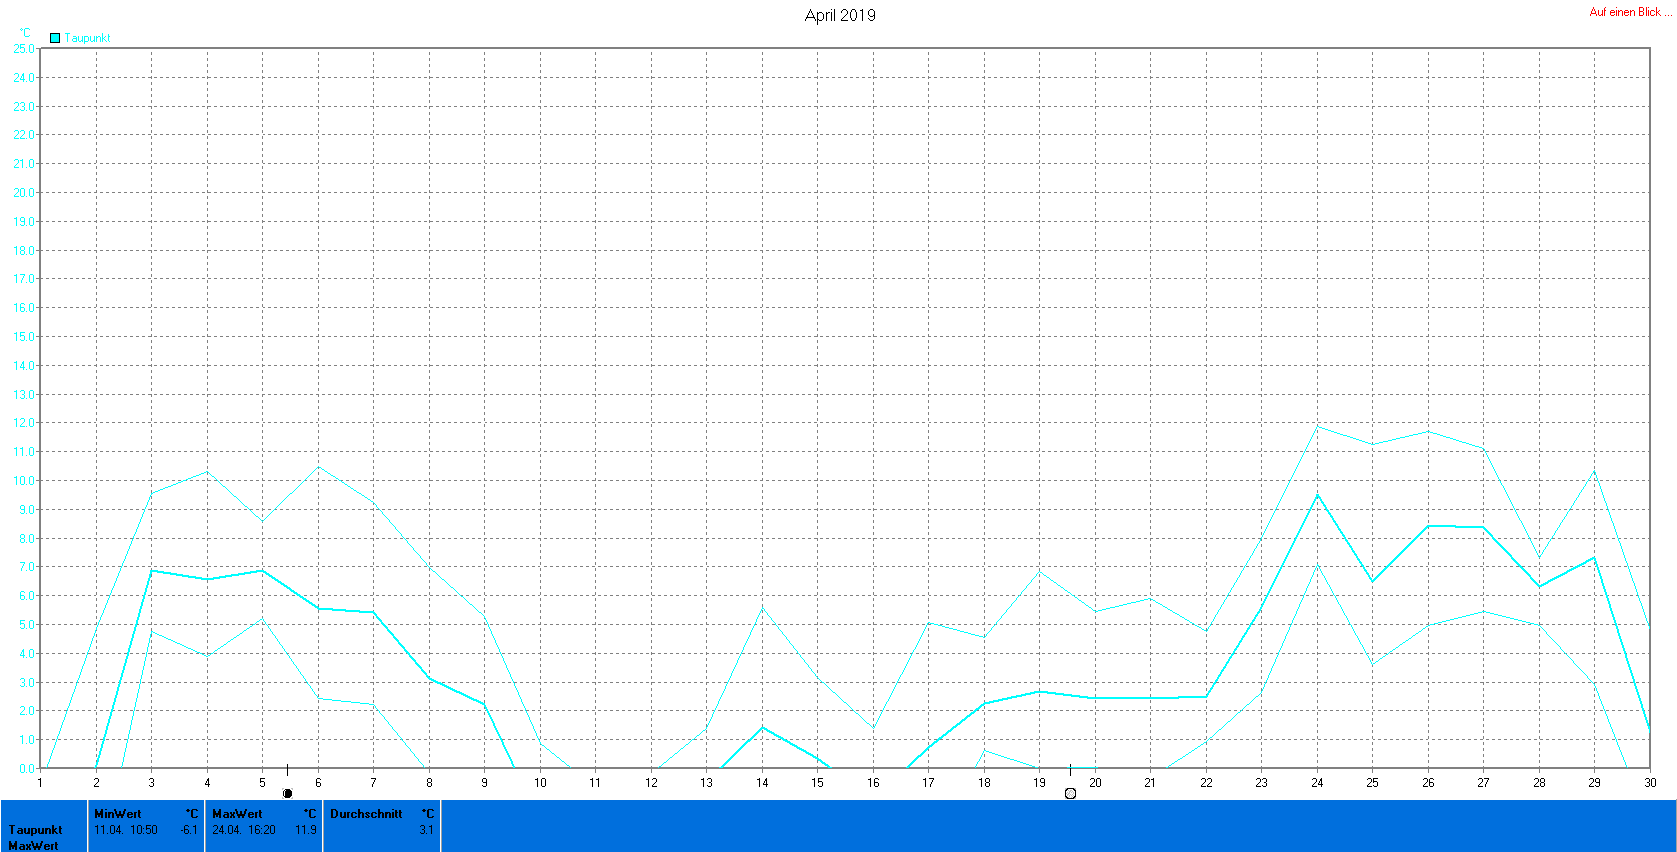Click the Taupunkt row label in table
Viewport: 1677px width, 852px height.
click(36, 830)
